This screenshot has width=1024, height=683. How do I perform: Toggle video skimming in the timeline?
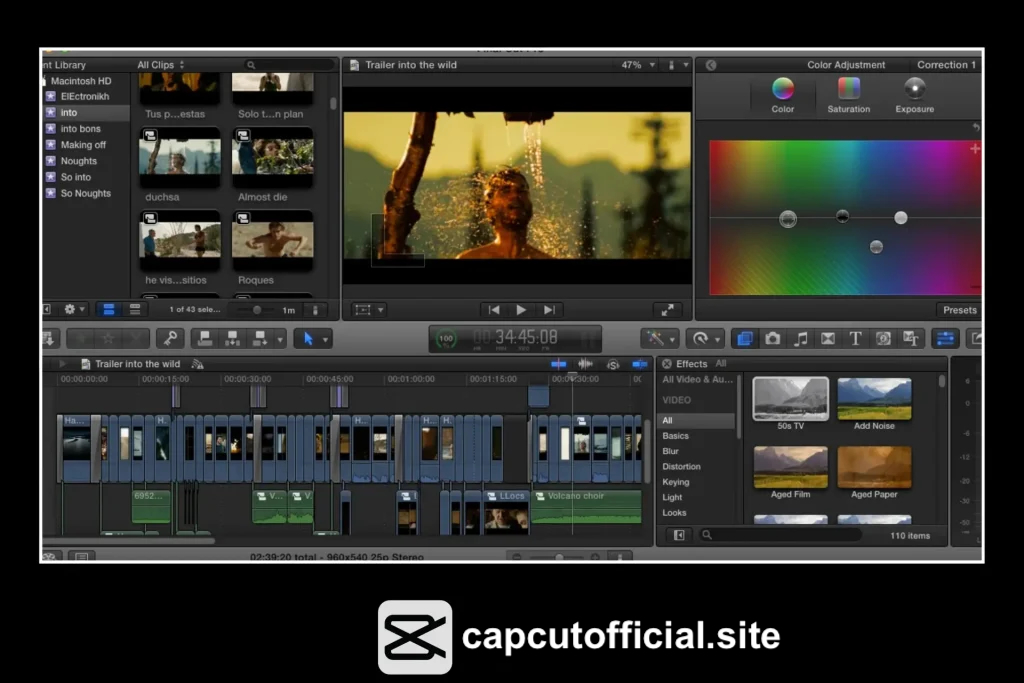[x=559, y=364]
